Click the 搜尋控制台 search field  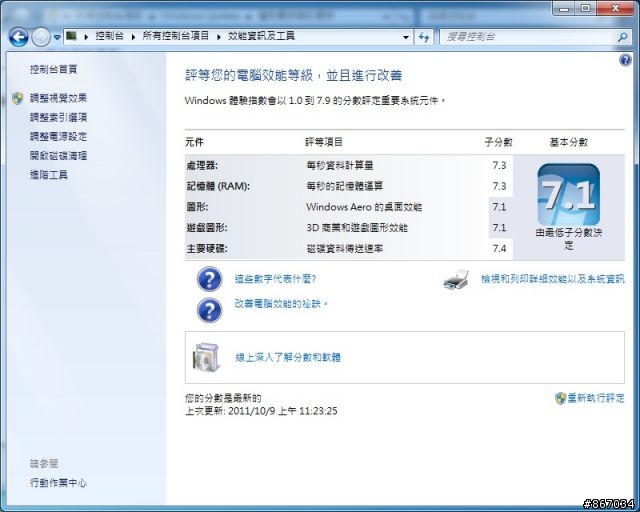pyautogui.click(x=529, y=37)
